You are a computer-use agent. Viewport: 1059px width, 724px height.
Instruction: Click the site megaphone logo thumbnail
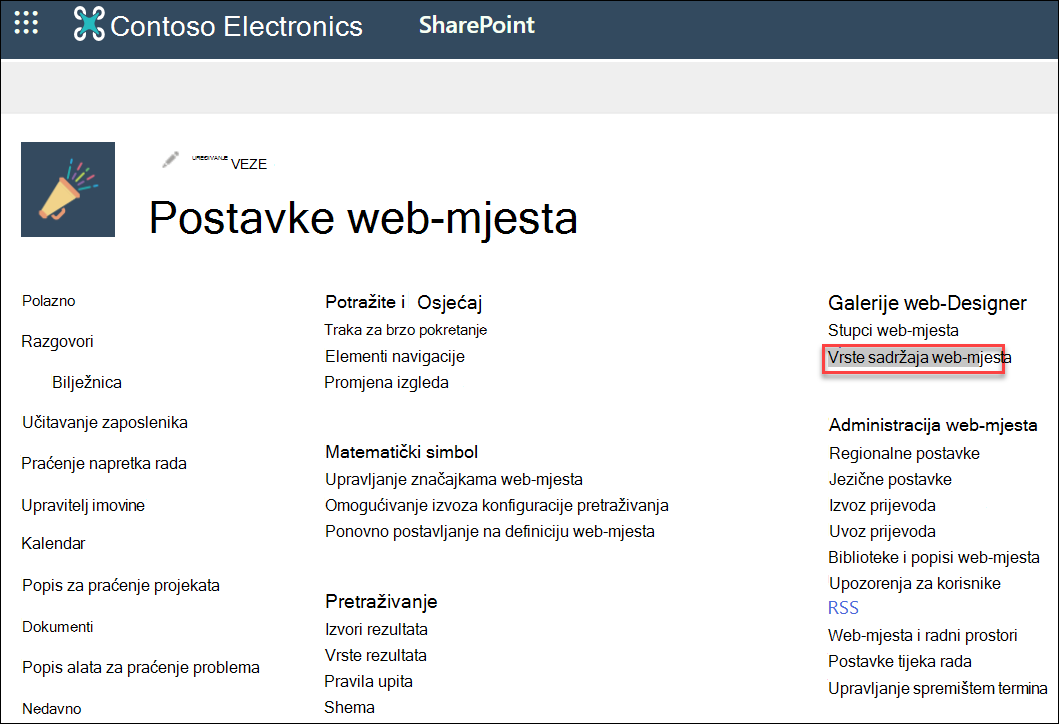(x=68, y=189)
